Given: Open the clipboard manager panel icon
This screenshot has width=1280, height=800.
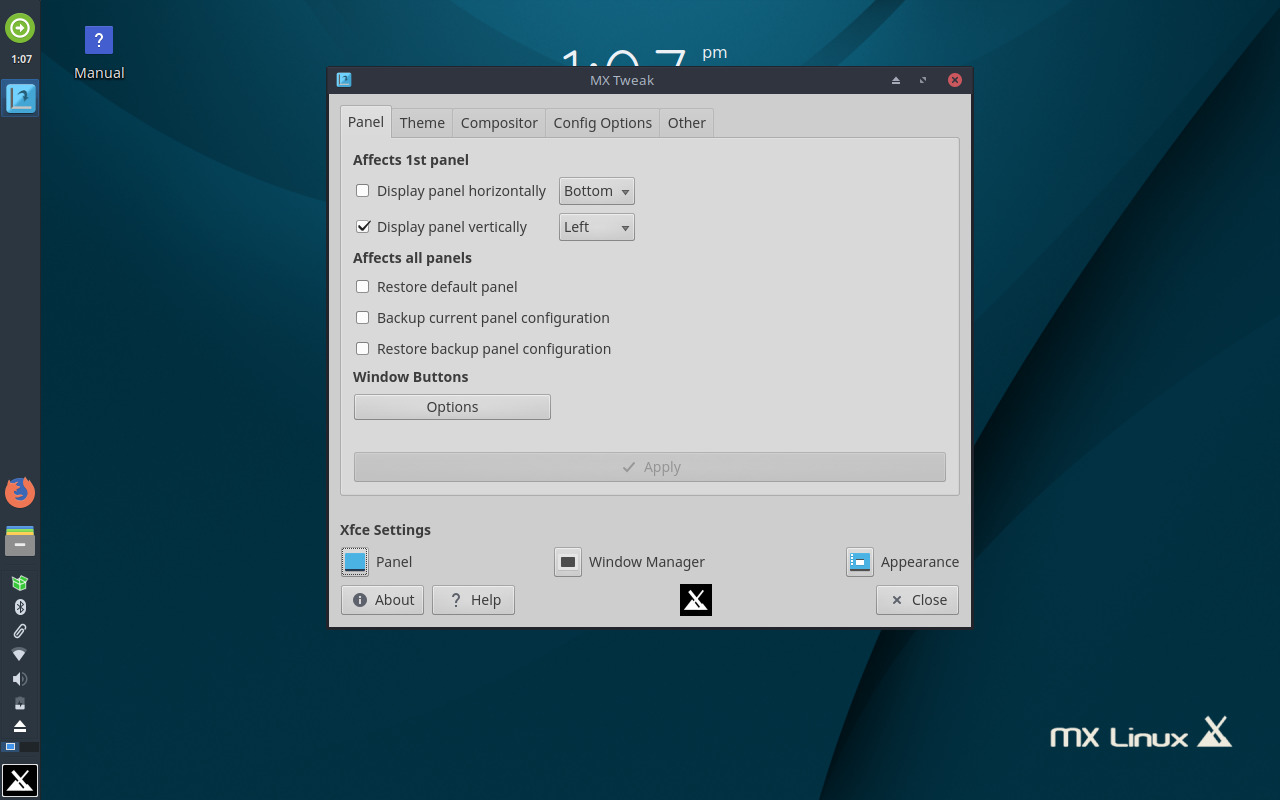Looking at the screenshot, I should pos(20,630).
